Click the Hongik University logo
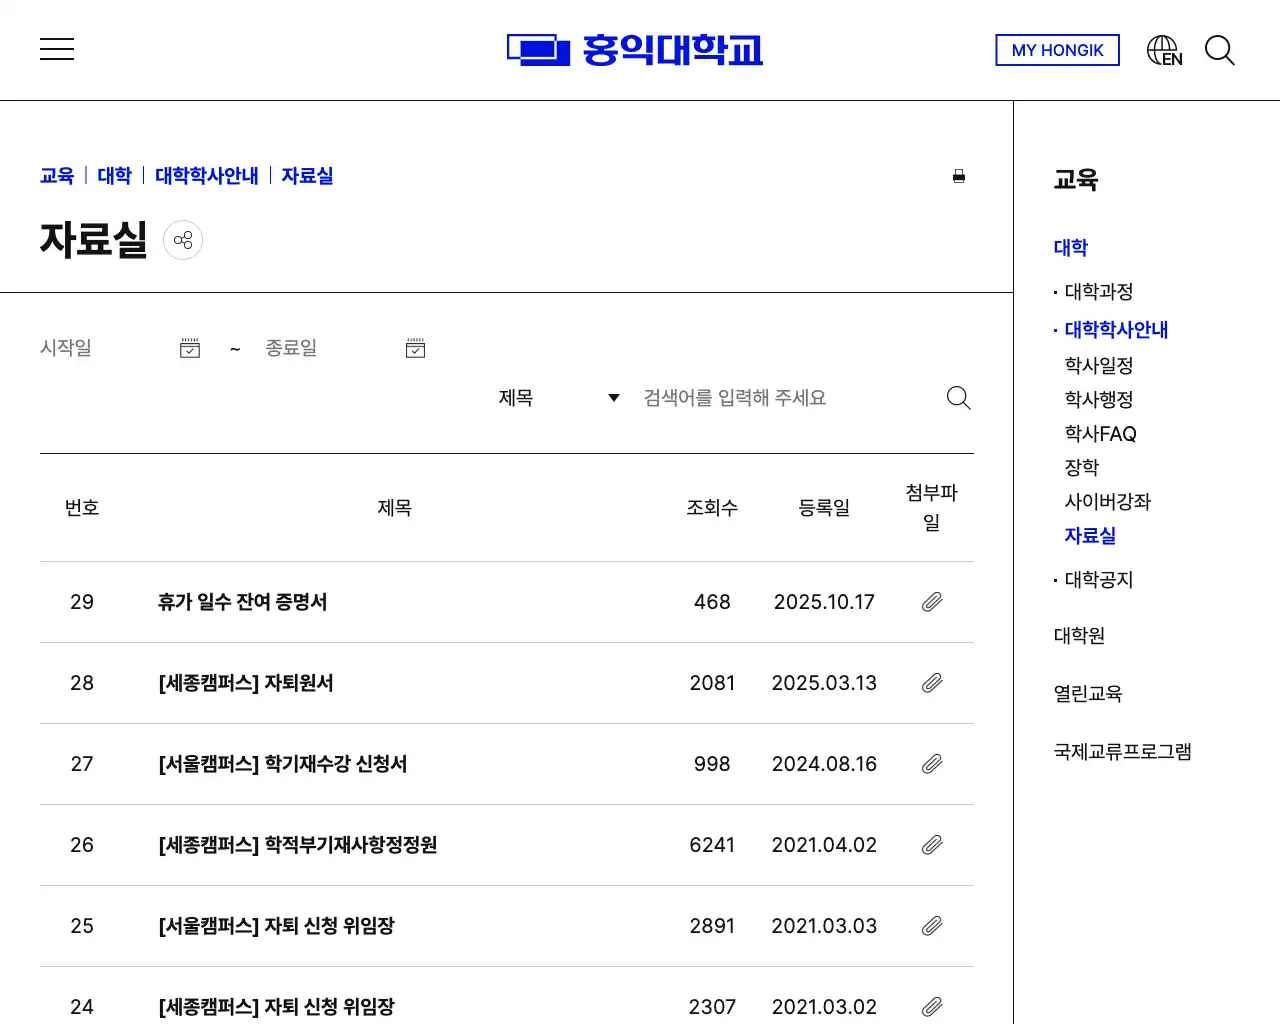Viewport: 1280px width, 1024px height. point(635,49)
